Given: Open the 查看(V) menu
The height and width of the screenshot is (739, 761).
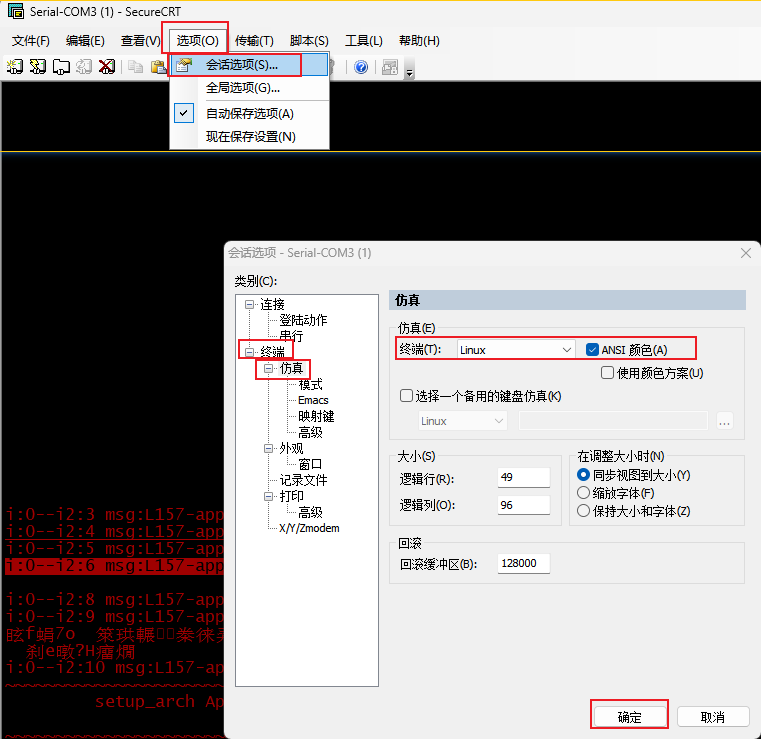Looking at the screenshot, I should point(140,41).
